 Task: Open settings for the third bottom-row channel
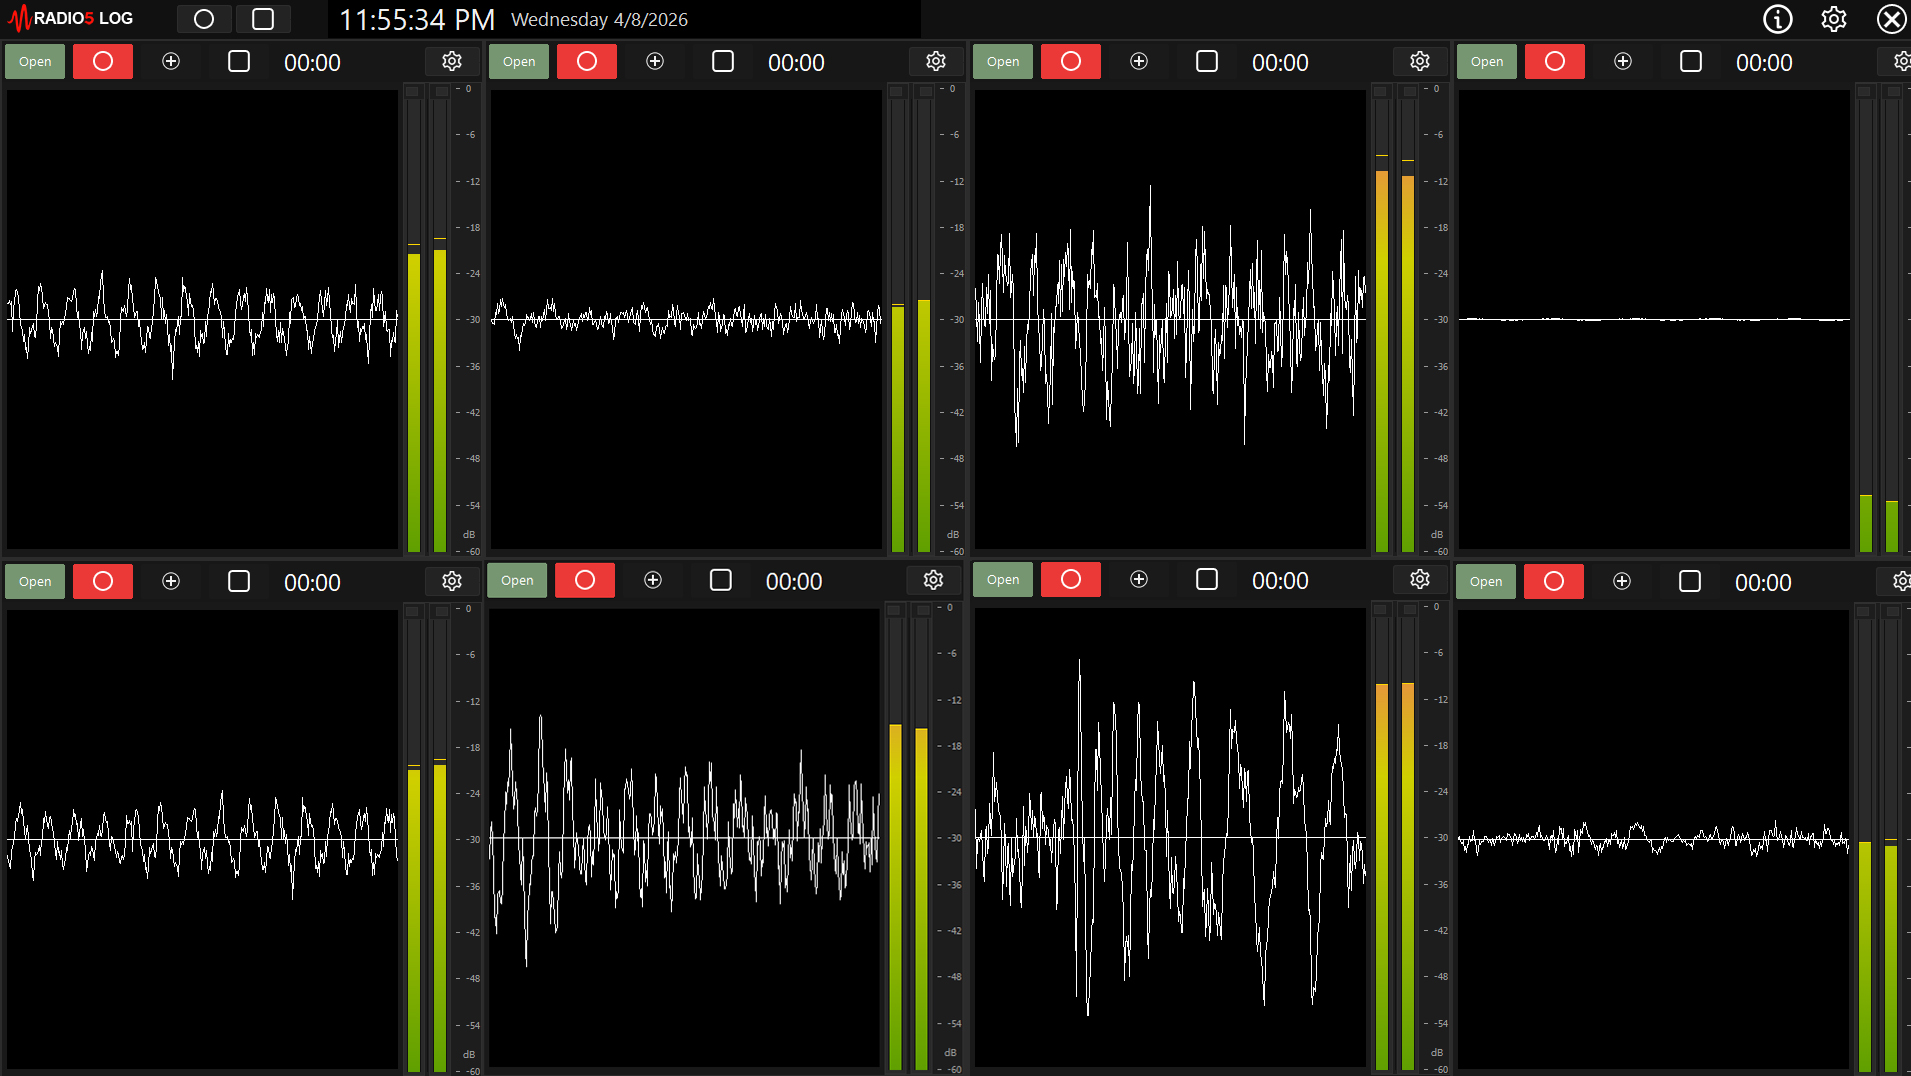pos(1419,580)
